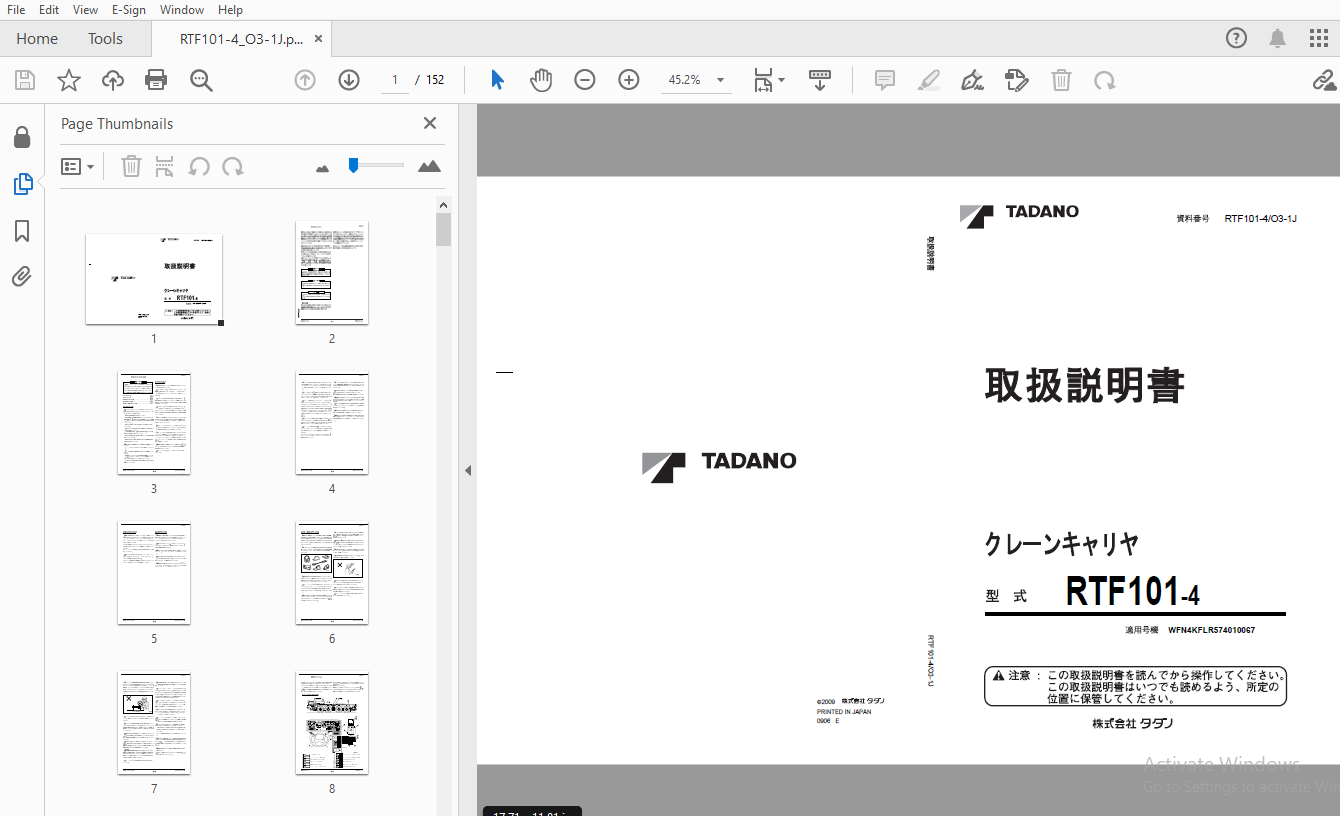Select page 7 thumbnail
Image resolution: width=1340 pixels, height=816 pixels.
(x=154, y=723)
